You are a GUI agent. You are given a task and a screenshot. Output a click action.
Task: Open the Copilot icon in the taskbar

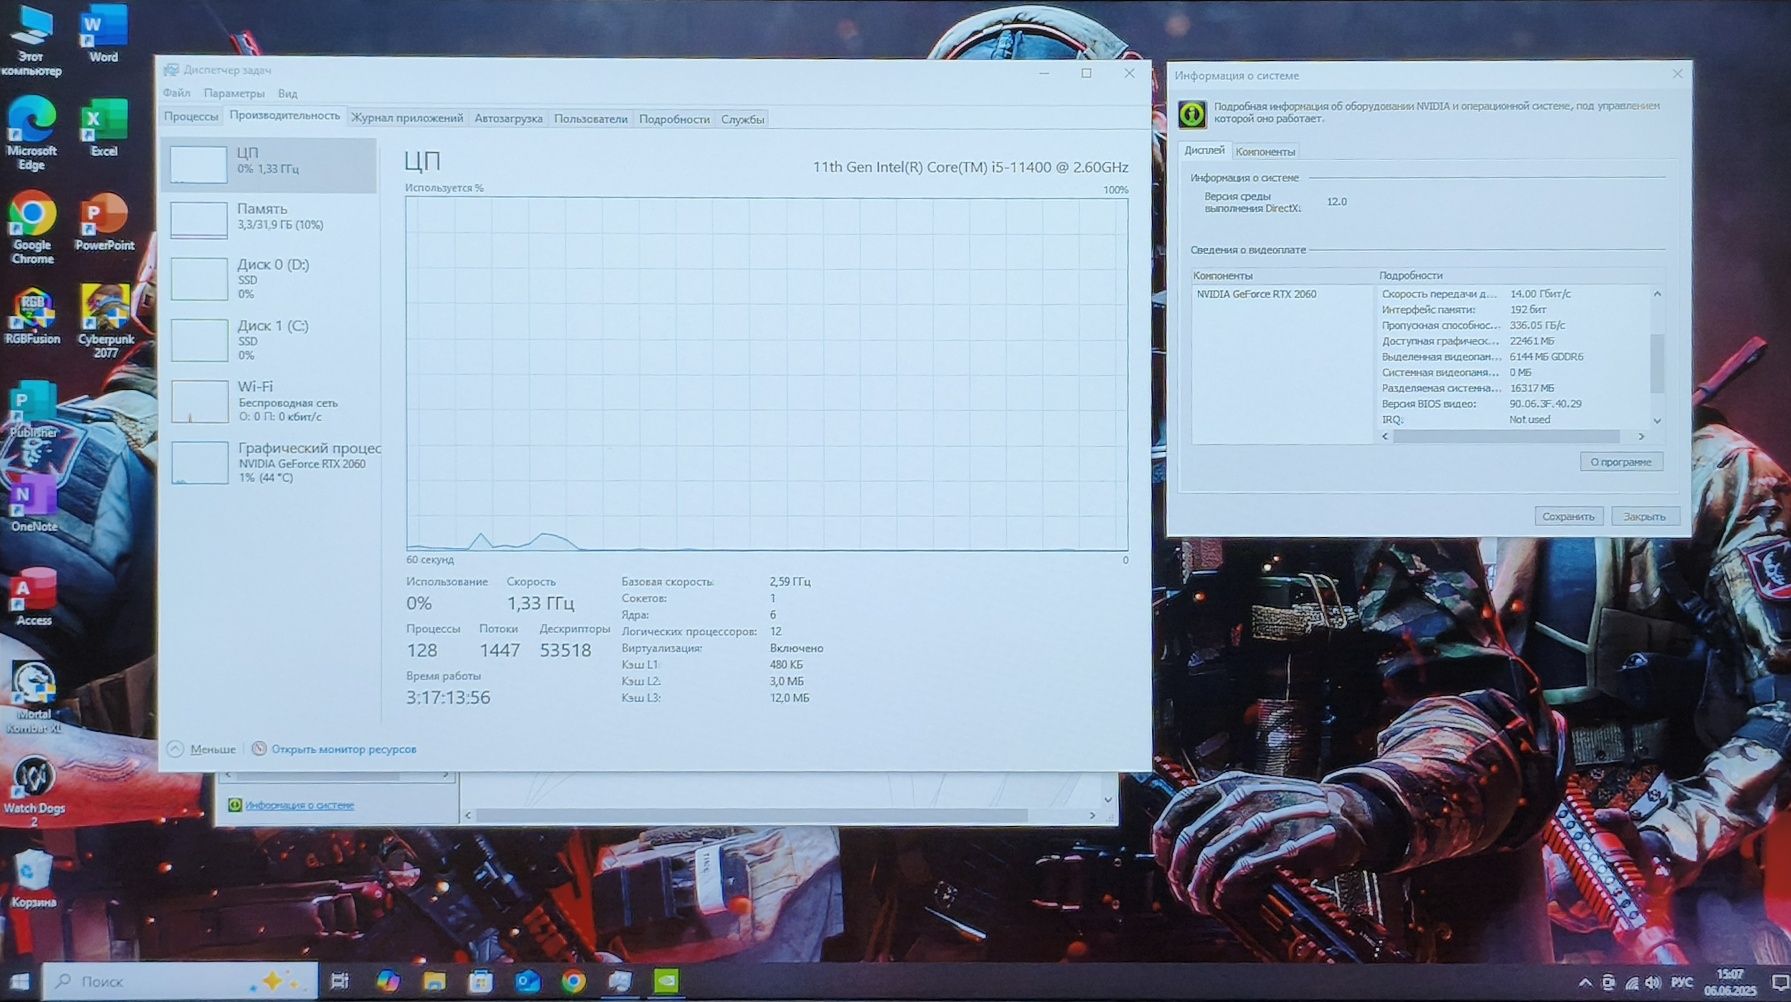point(387,981)
